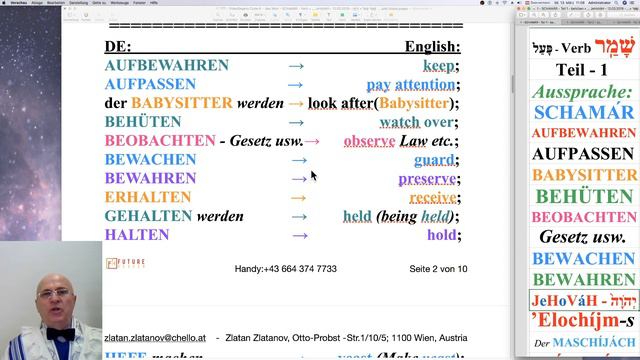Viewport: 640px width, 360px height.
Task: Click Der MASCHÍJÁCH text in the Vorschau window
Action: coord(585,342)
